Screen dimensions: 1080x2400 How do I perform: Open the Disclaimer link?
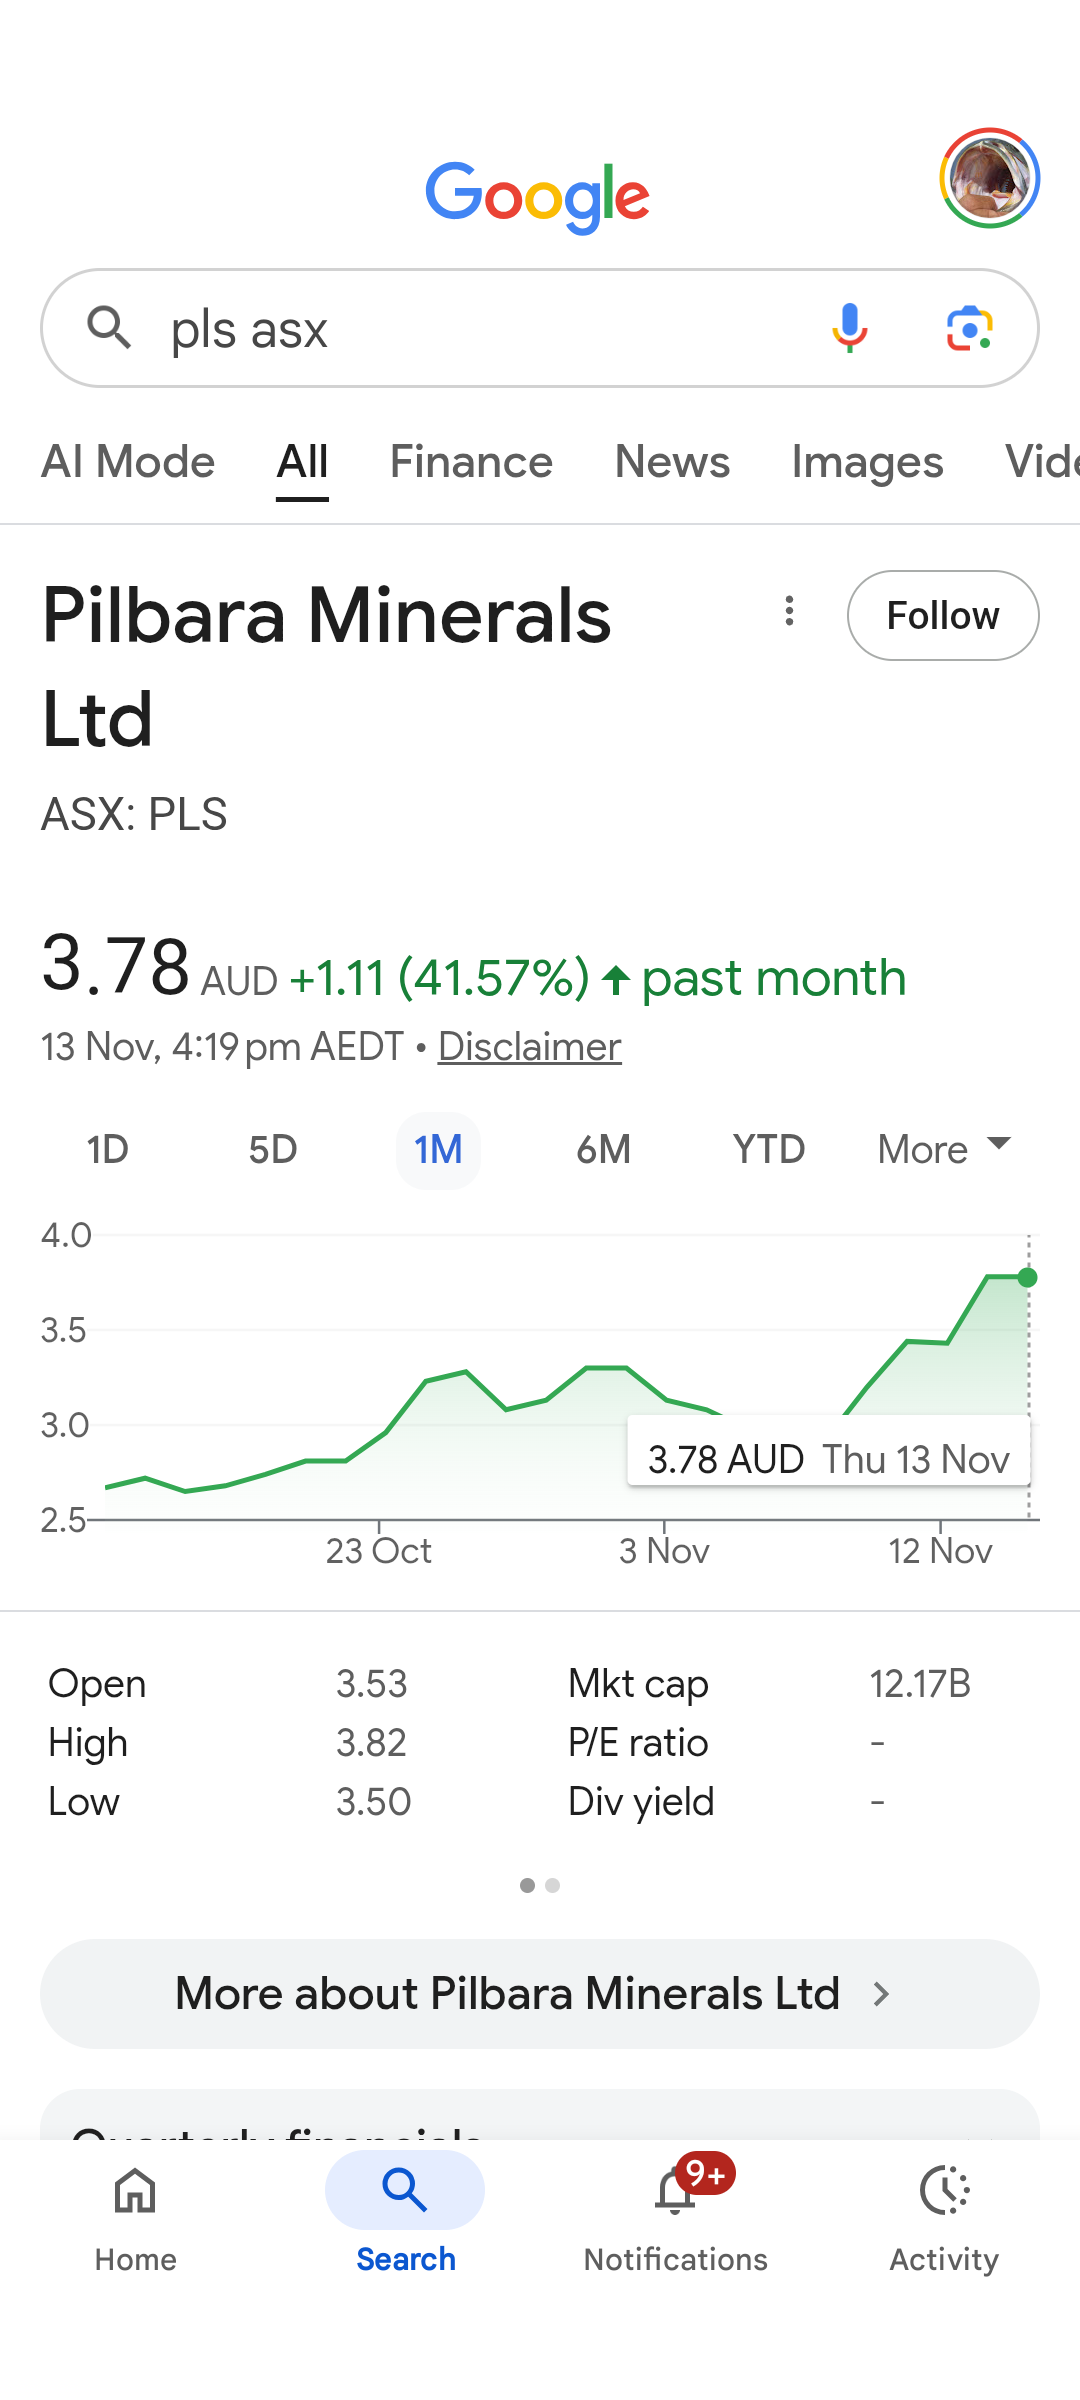(529, 1047)
